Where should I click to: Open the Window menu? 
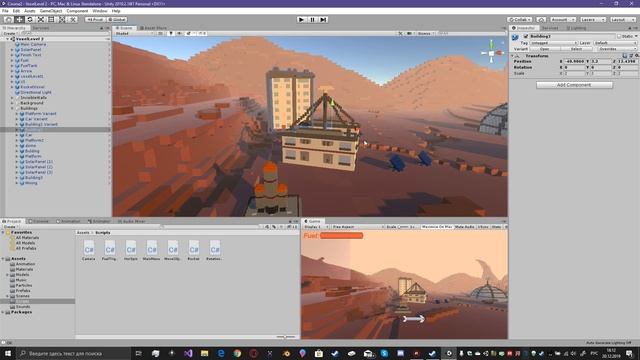100,11
